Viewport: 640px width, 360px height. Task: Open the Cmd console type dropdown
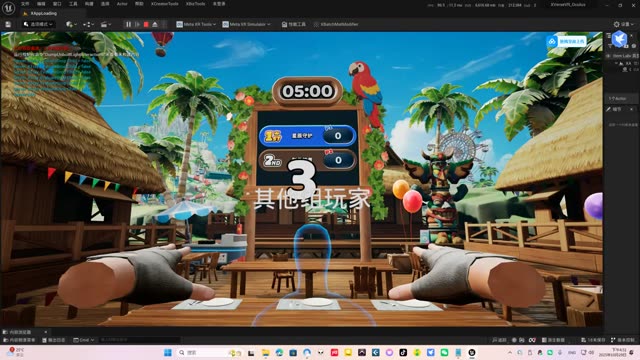click(84, 340)
